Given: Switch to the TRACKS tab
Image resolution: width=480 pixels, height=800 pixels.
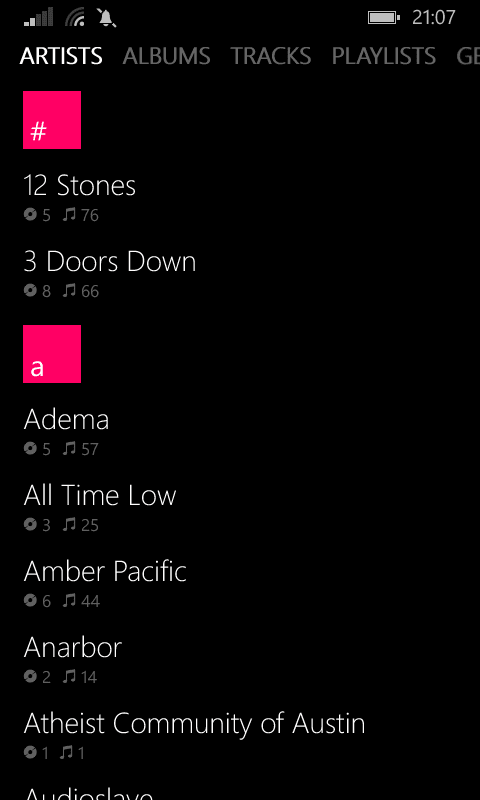Looking at the screenshot, I should pos(271,56).
